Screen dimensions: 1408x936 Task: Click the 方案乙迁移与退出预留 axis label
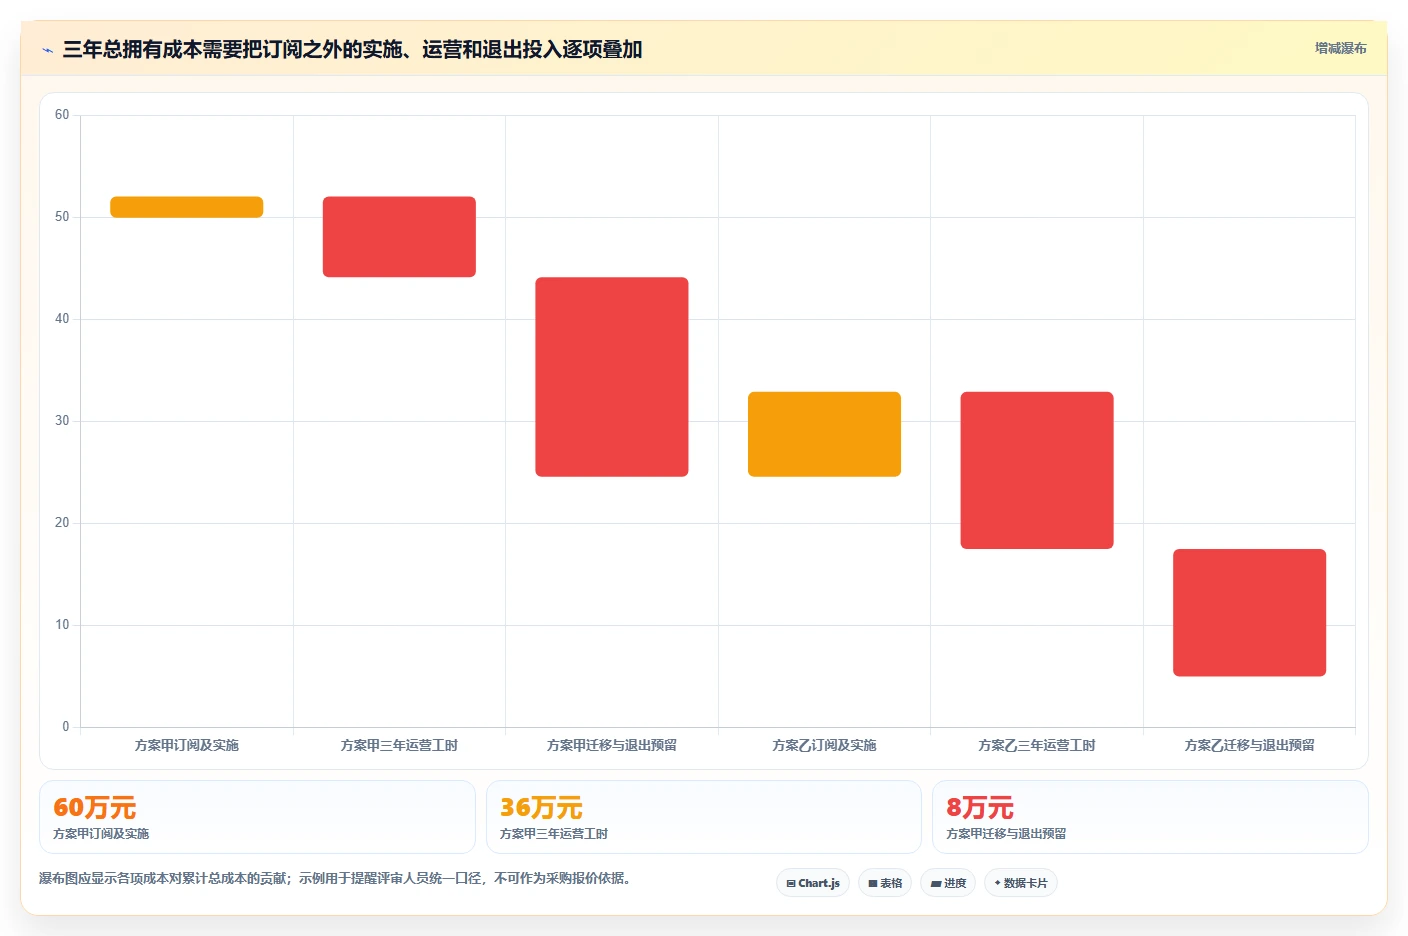click(x=1249, y=745)
